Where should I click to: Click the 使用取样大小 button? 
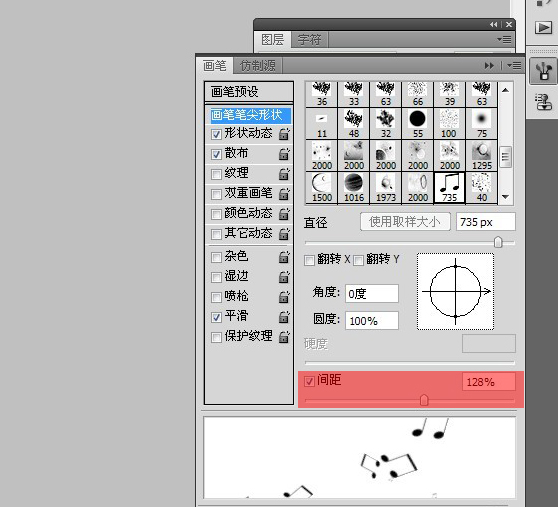405,222
